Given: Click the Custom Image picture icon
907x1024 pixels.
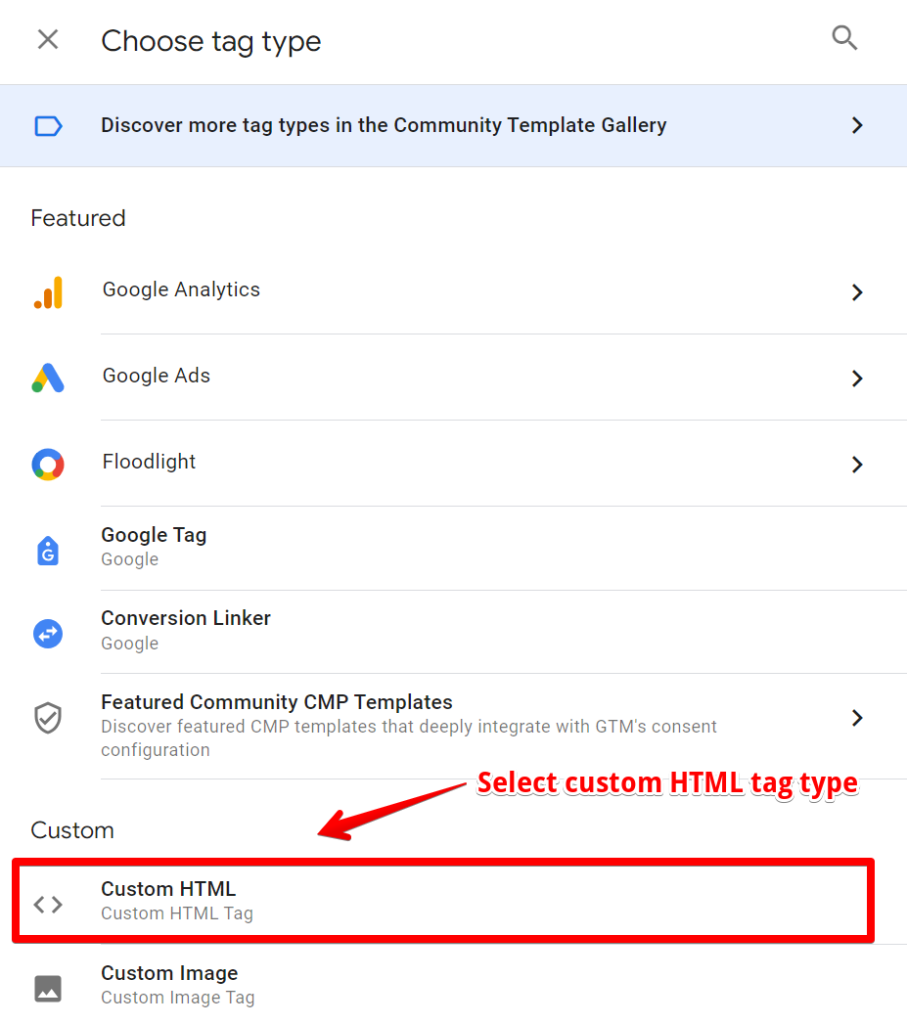Looking at the screenshot, I should pyautogui.click(x=48, y=988).
